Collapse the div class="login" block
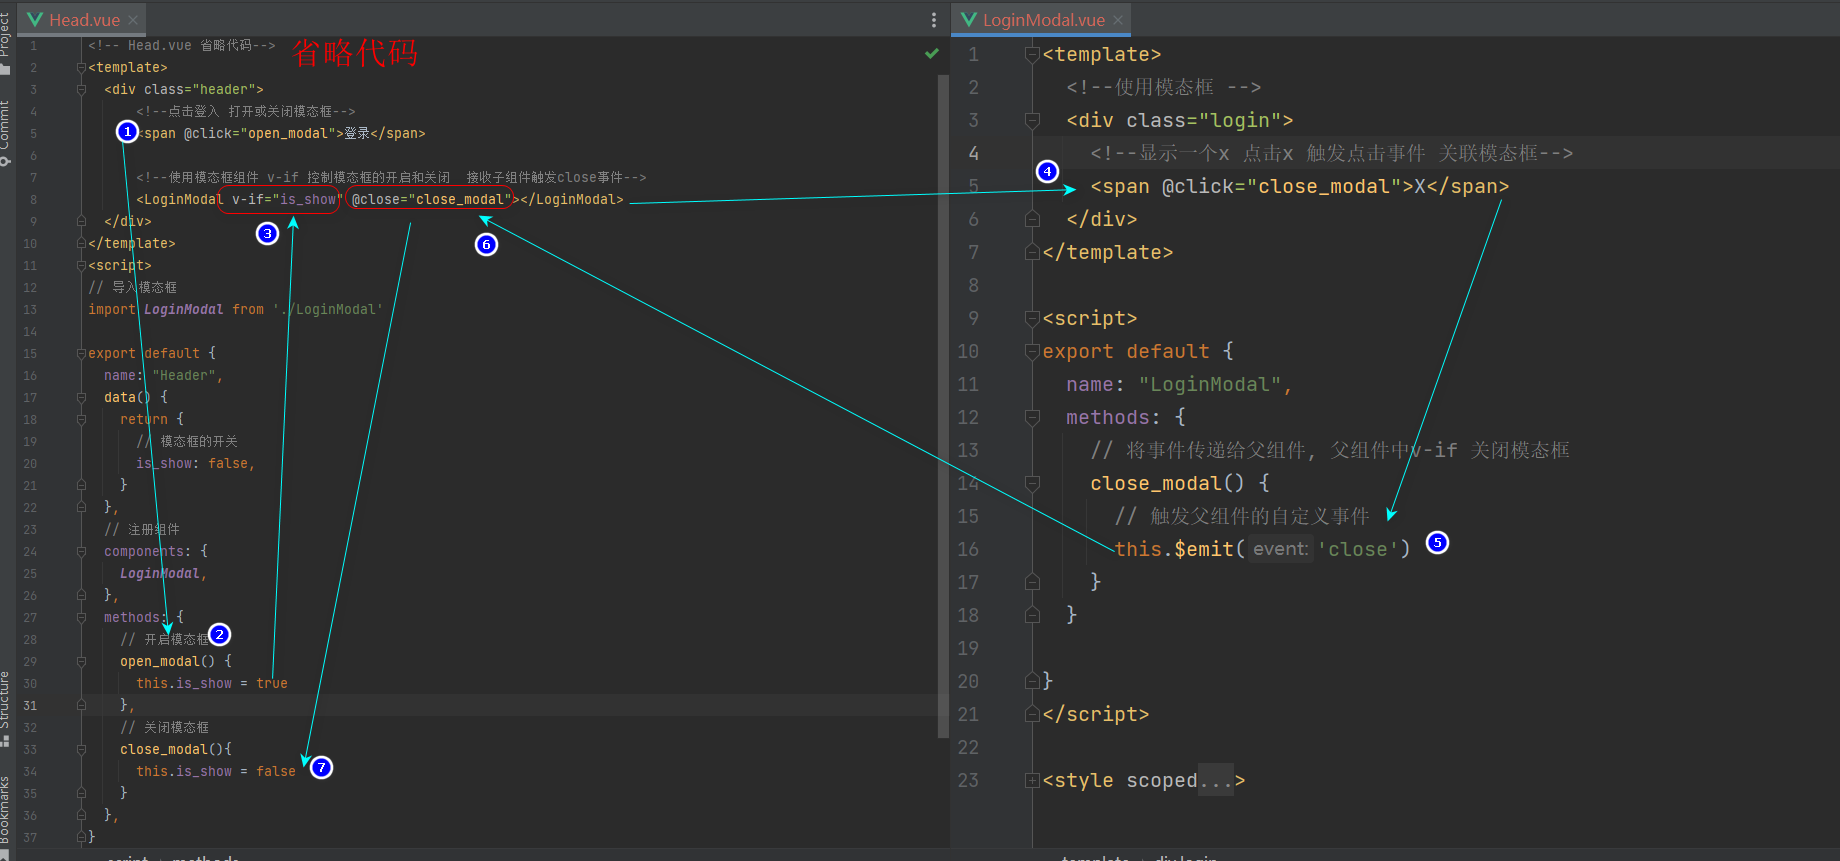Image resolution: width=1840 pixels, height=861 pixels. click(x=1032, y=121)
